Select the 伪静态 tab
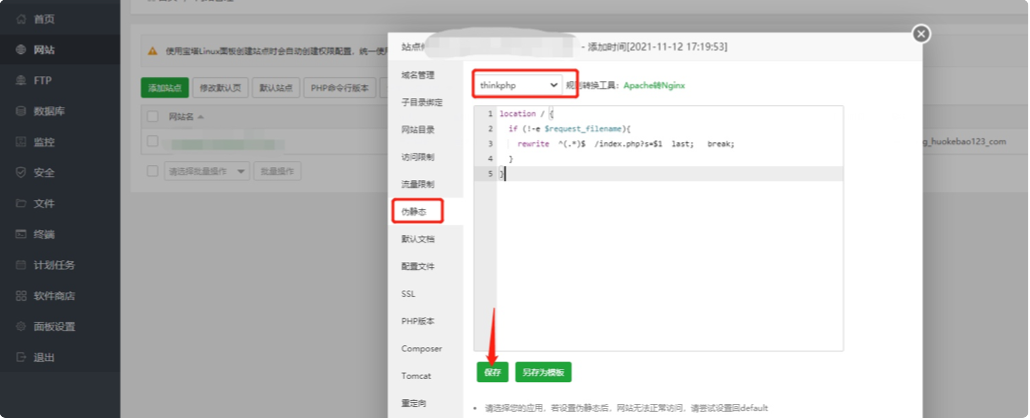This screenshot has height=420, width=1030. [414, 212]
